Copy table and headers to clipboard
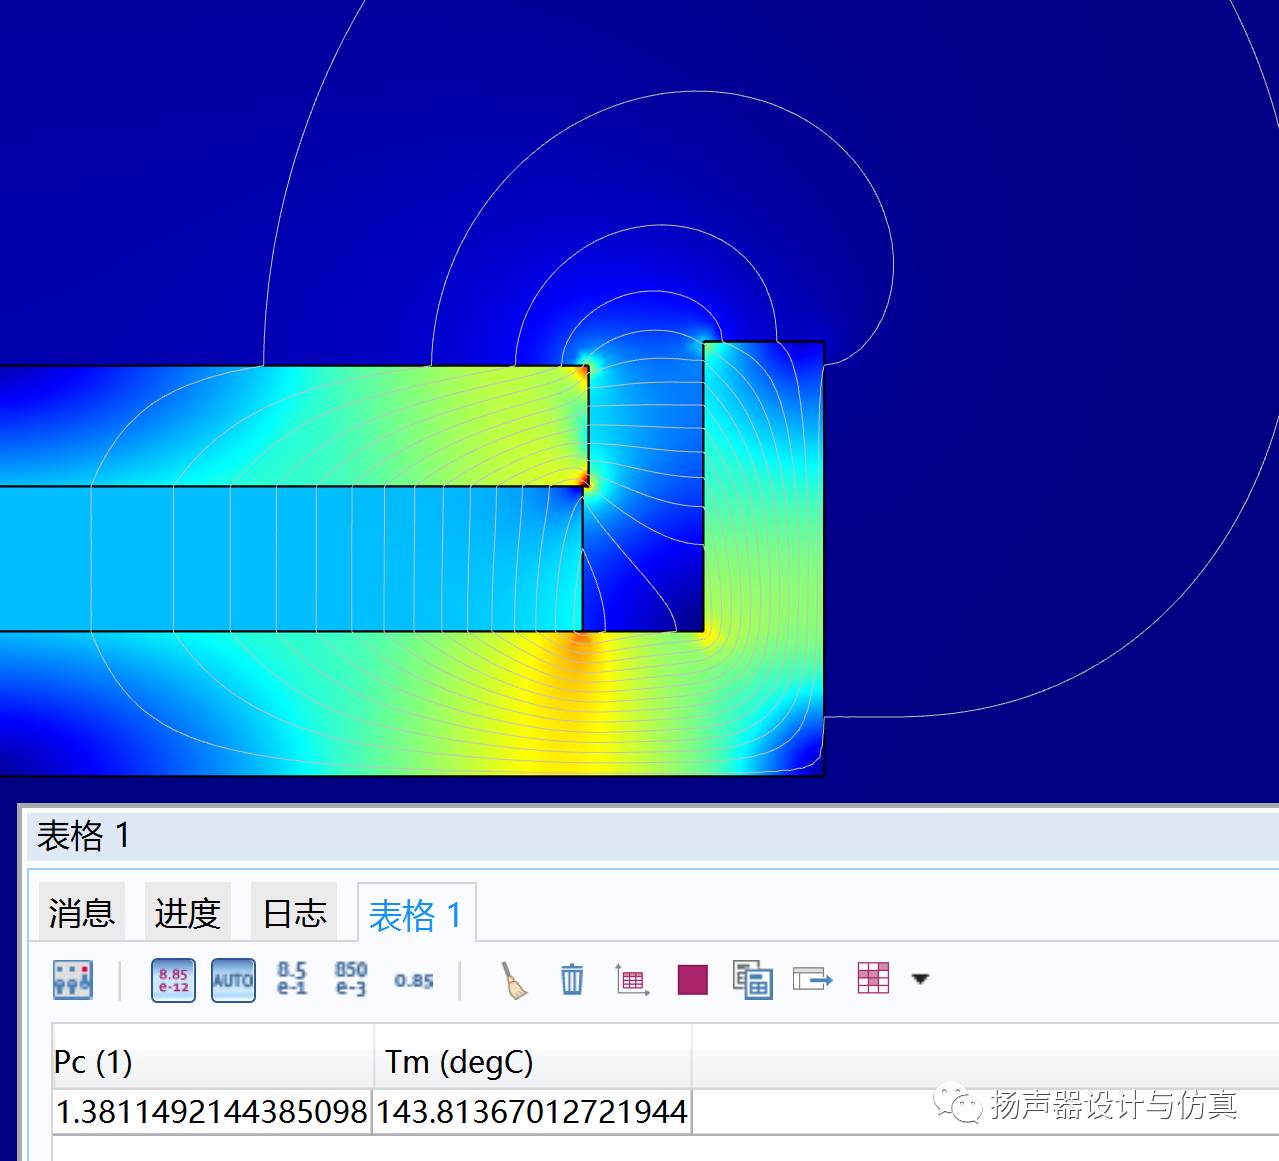The image size is (1279, 1161). [x=752, y=980]
